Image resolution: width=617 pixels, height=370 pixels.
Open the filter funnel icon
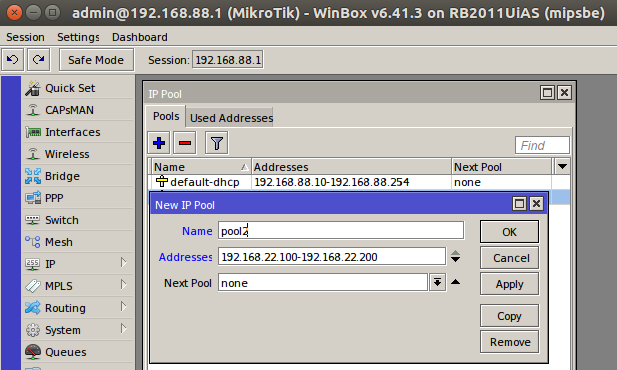pos(216,143)
